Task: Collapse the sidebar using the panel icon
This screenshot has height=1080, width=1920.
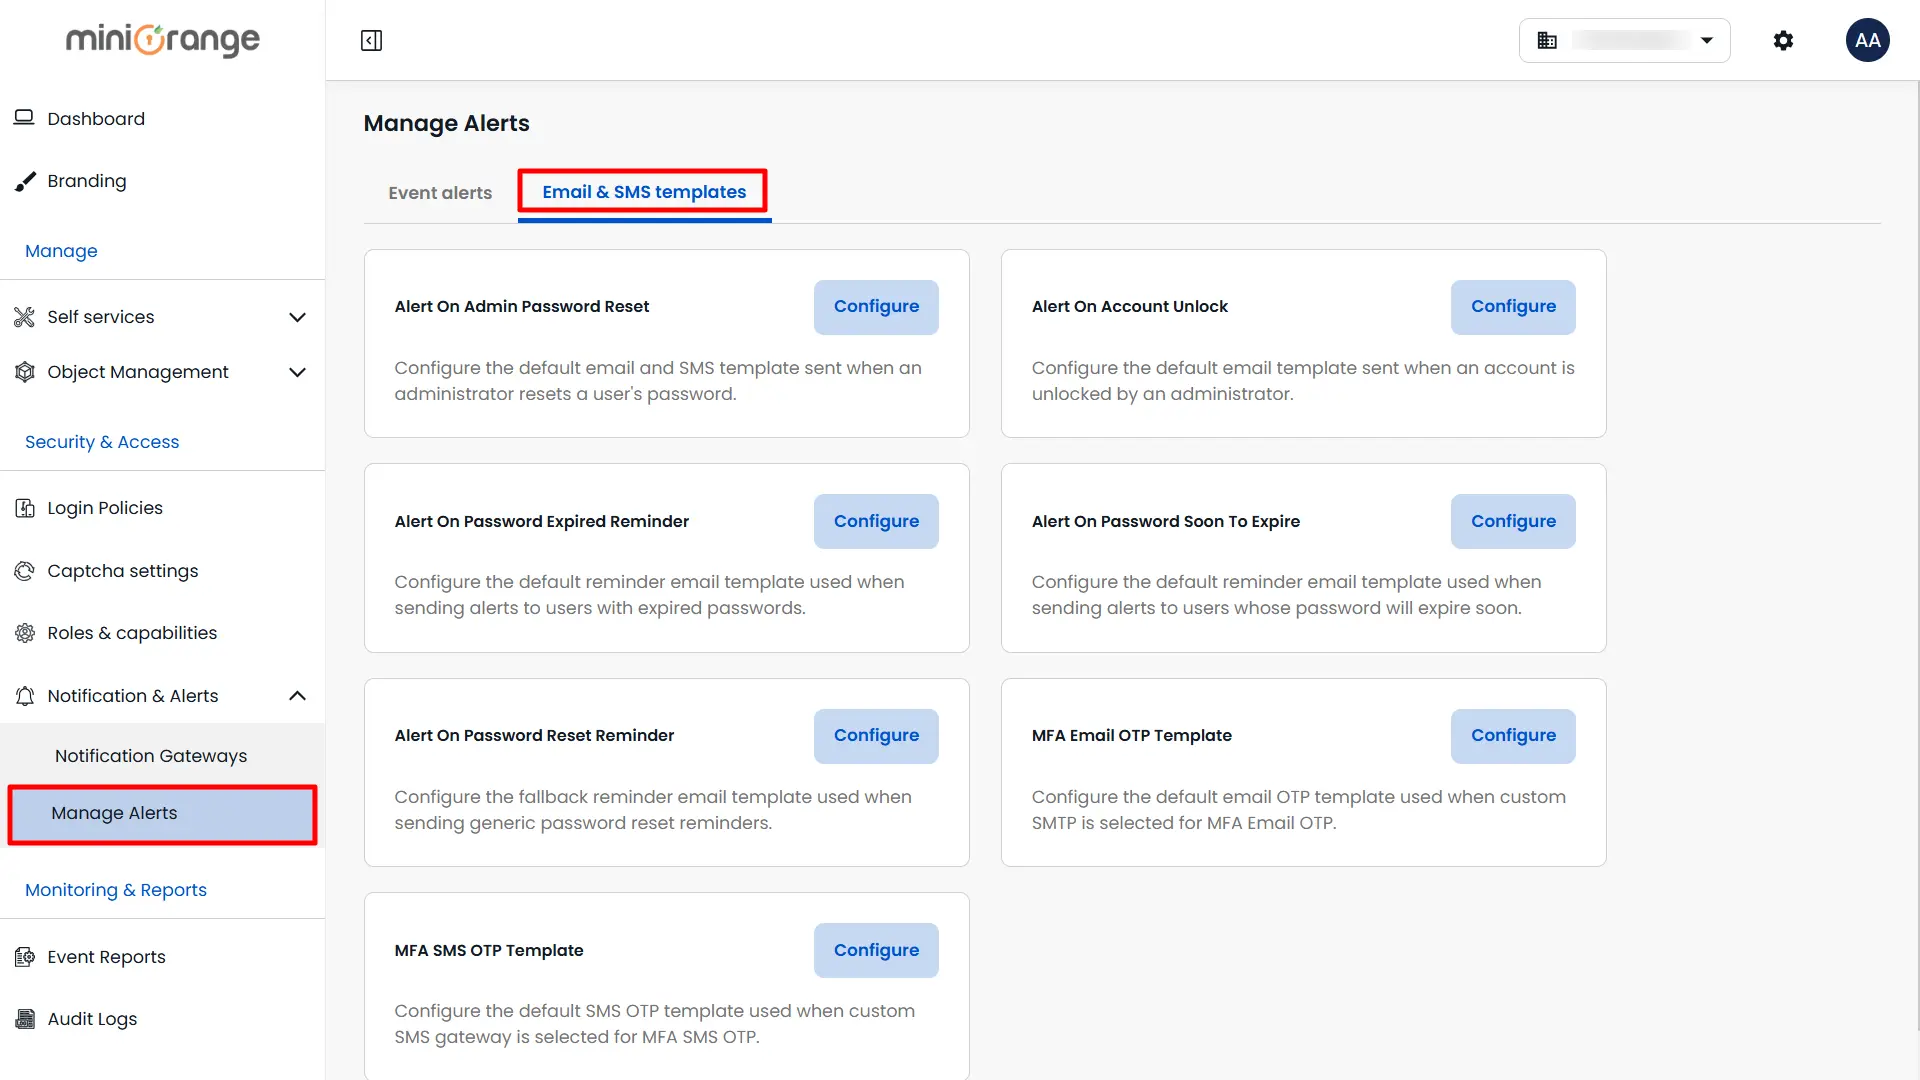Action: click(371, 41)
